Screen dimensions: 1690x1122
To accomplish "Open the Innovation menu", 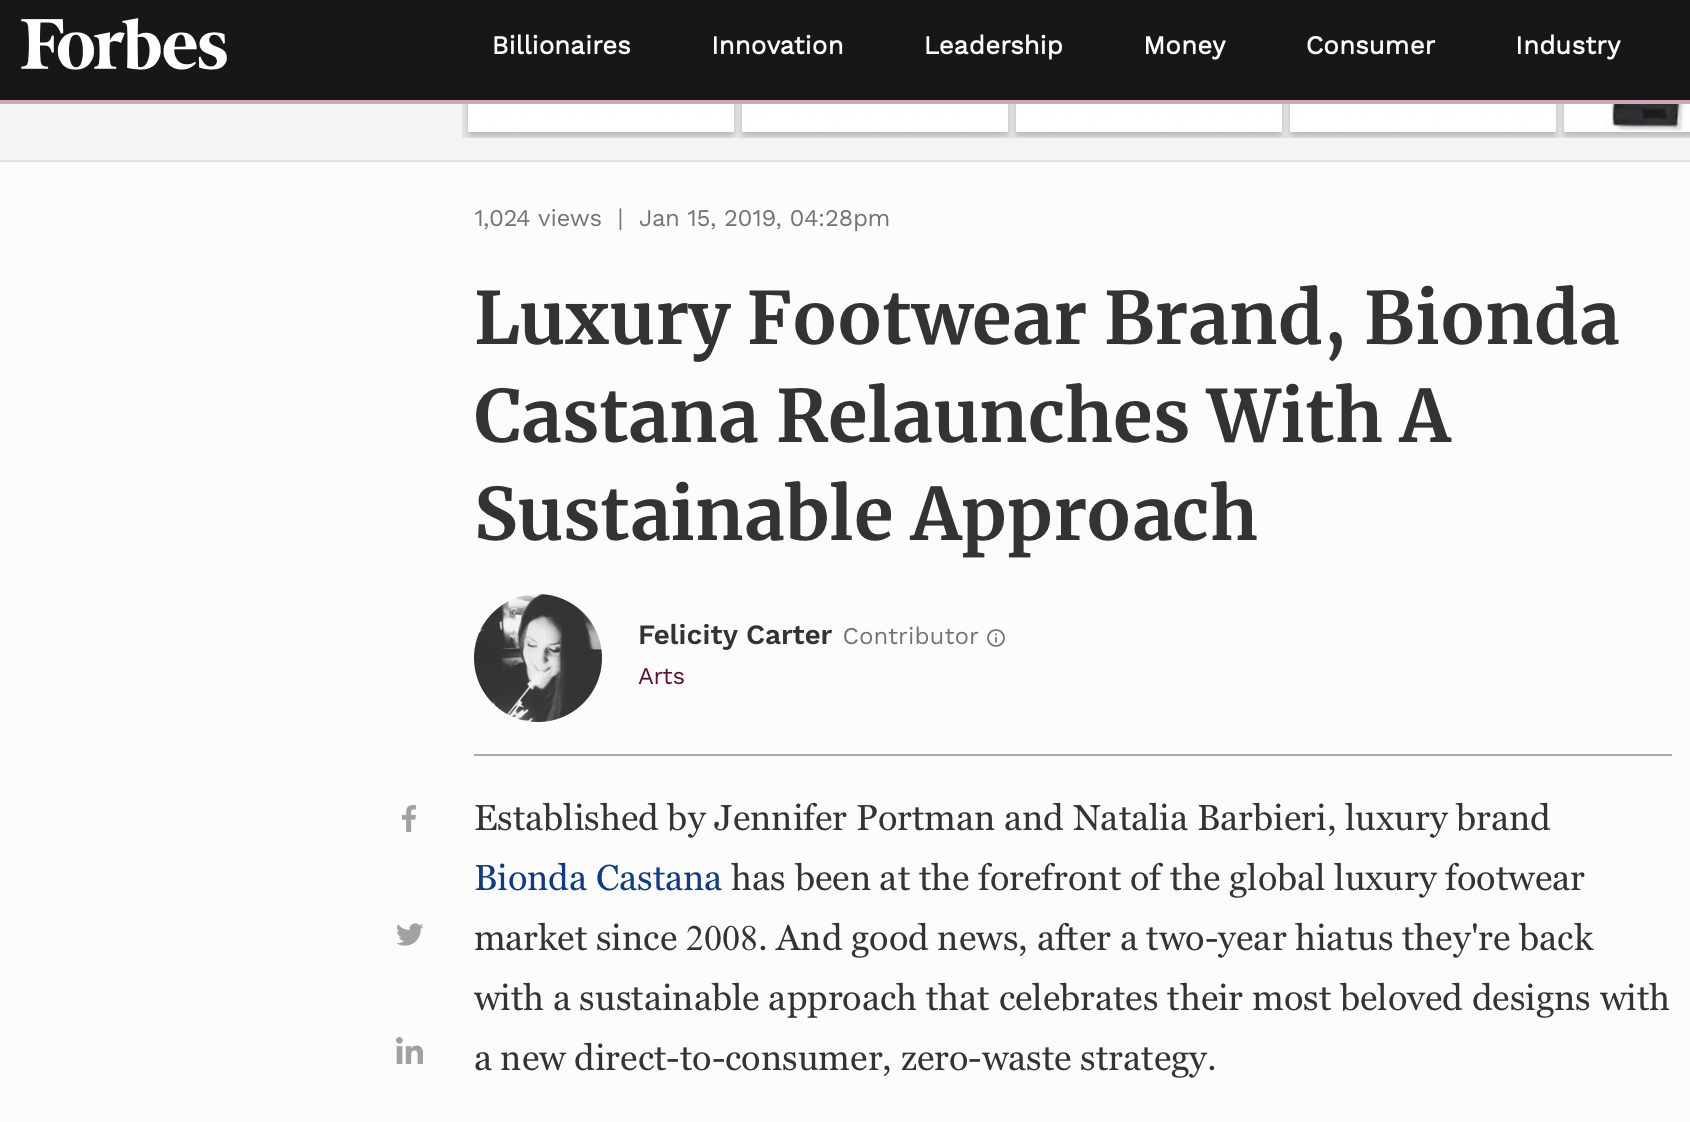I will pos(777,46).
